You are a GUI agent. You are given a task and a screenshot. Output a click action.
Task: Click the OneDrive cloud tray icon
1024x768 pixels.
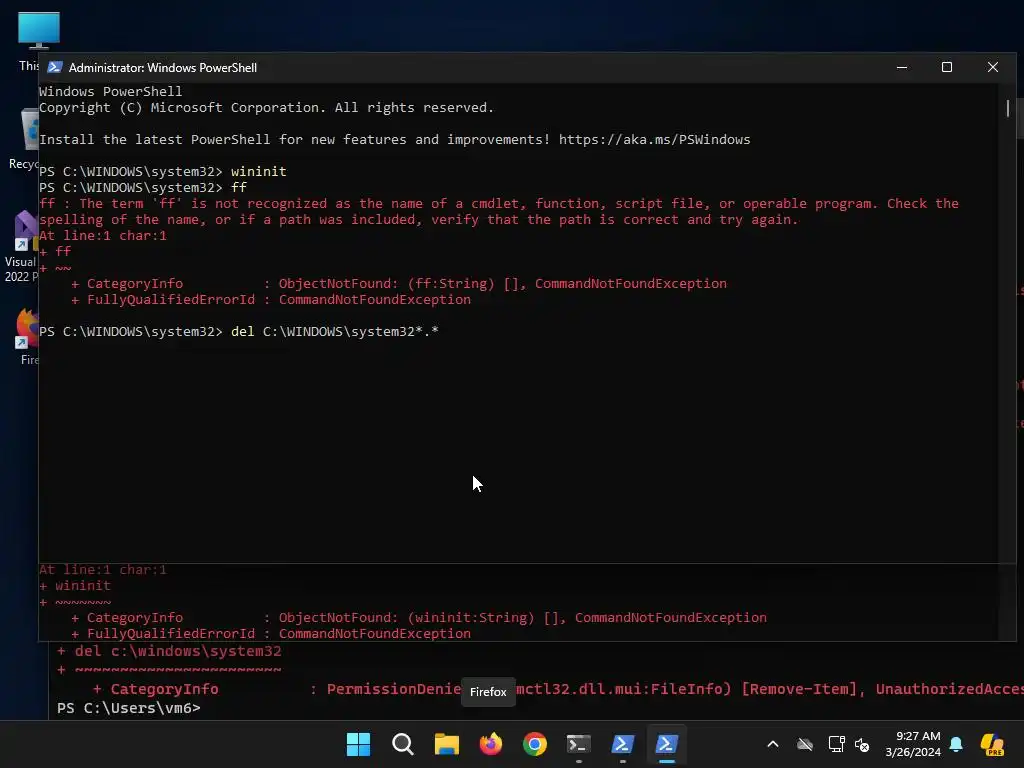[x=805, y=744]
